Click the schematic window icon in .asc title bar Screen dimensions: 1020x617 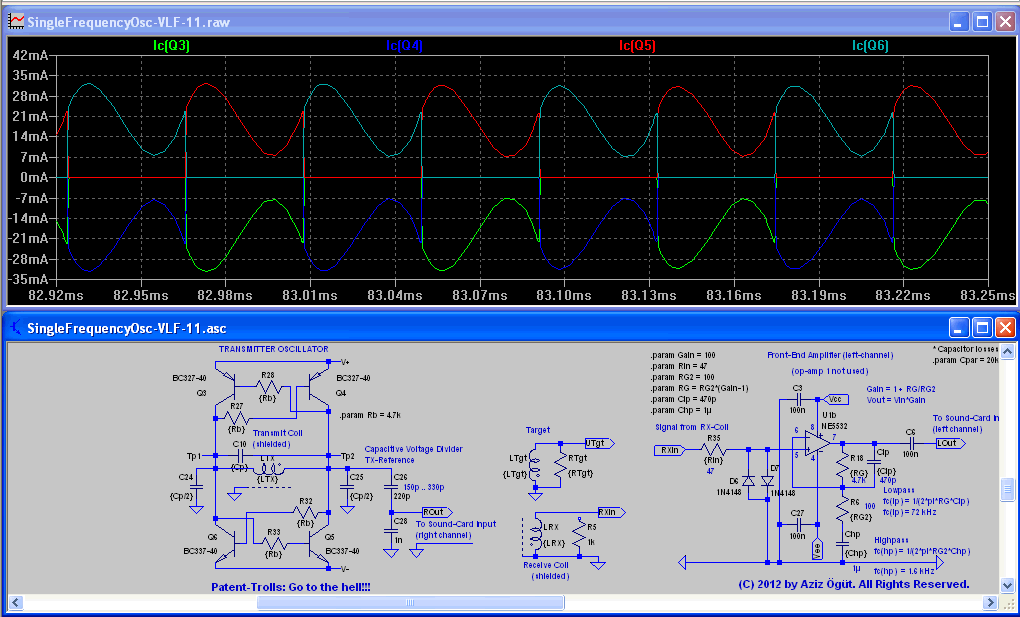pyautogui.click(x=17, y=327)
